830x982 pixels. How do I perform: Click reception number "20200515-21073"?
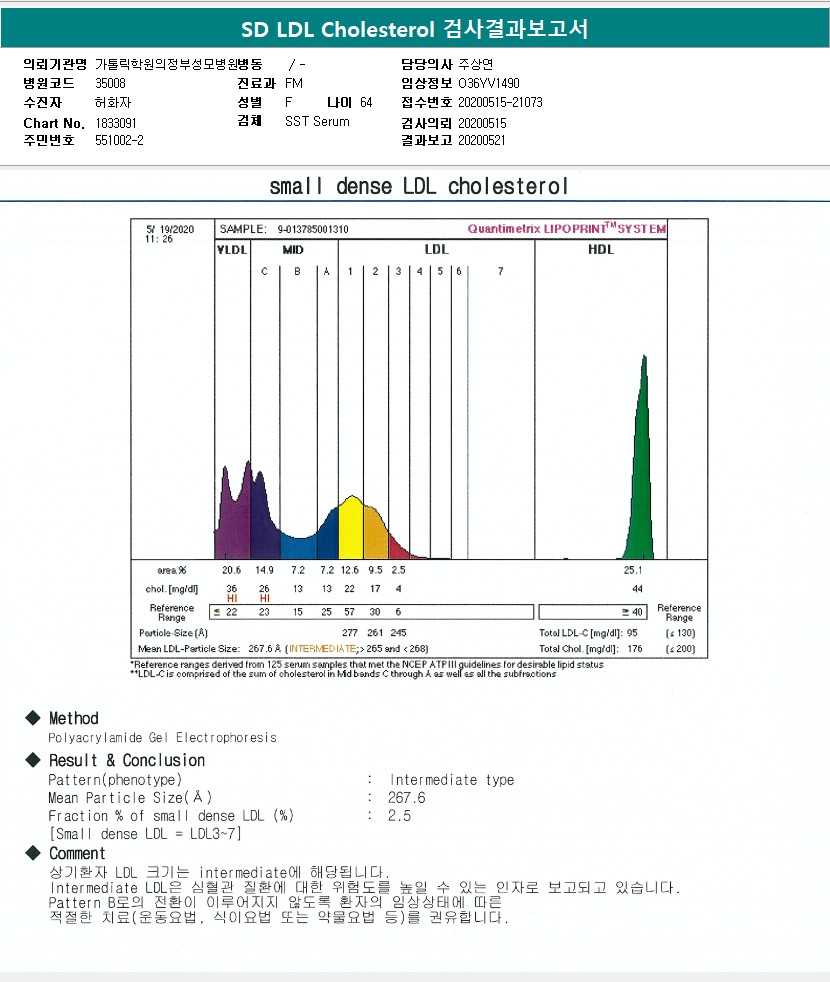pyautogui.click(x=501, y=102)
